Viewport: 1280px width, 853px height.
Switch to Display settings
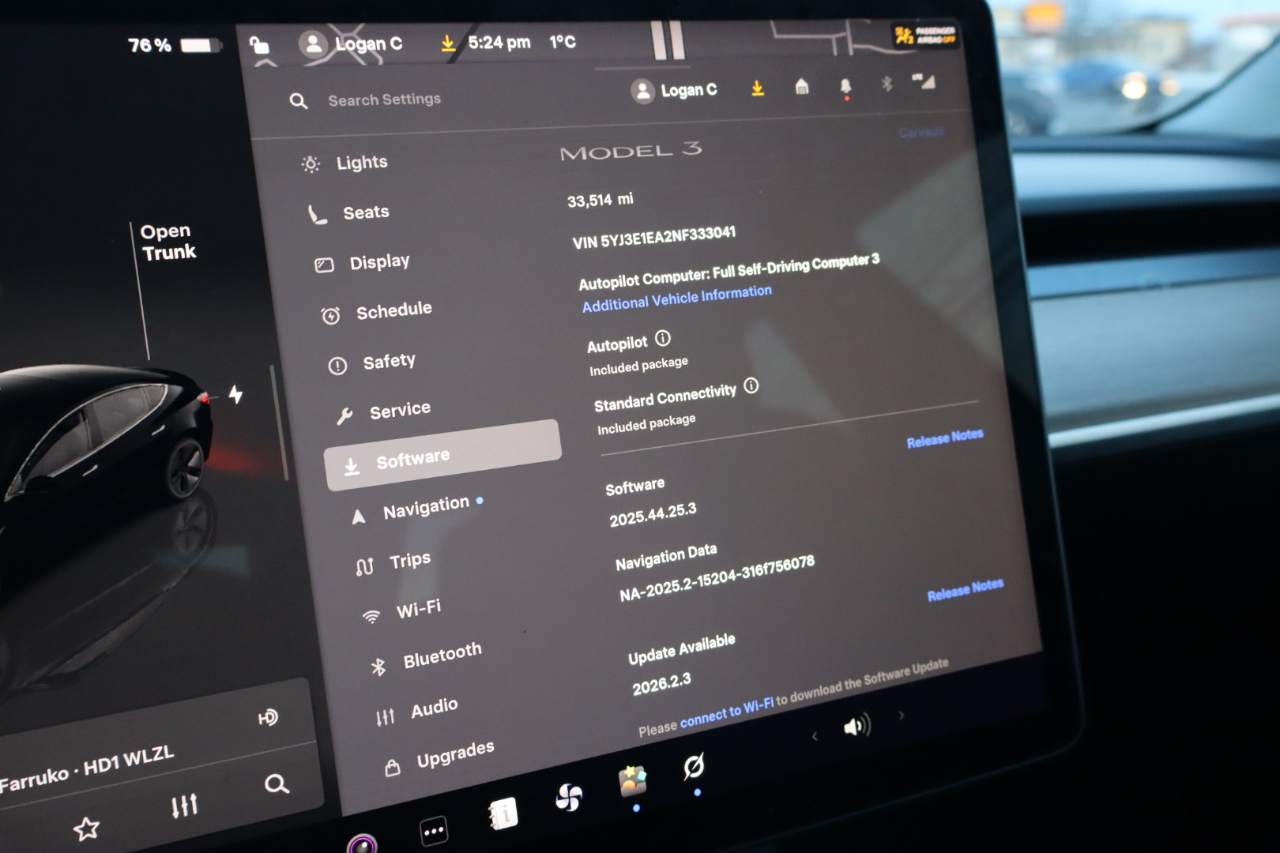(x=380, y=262)
